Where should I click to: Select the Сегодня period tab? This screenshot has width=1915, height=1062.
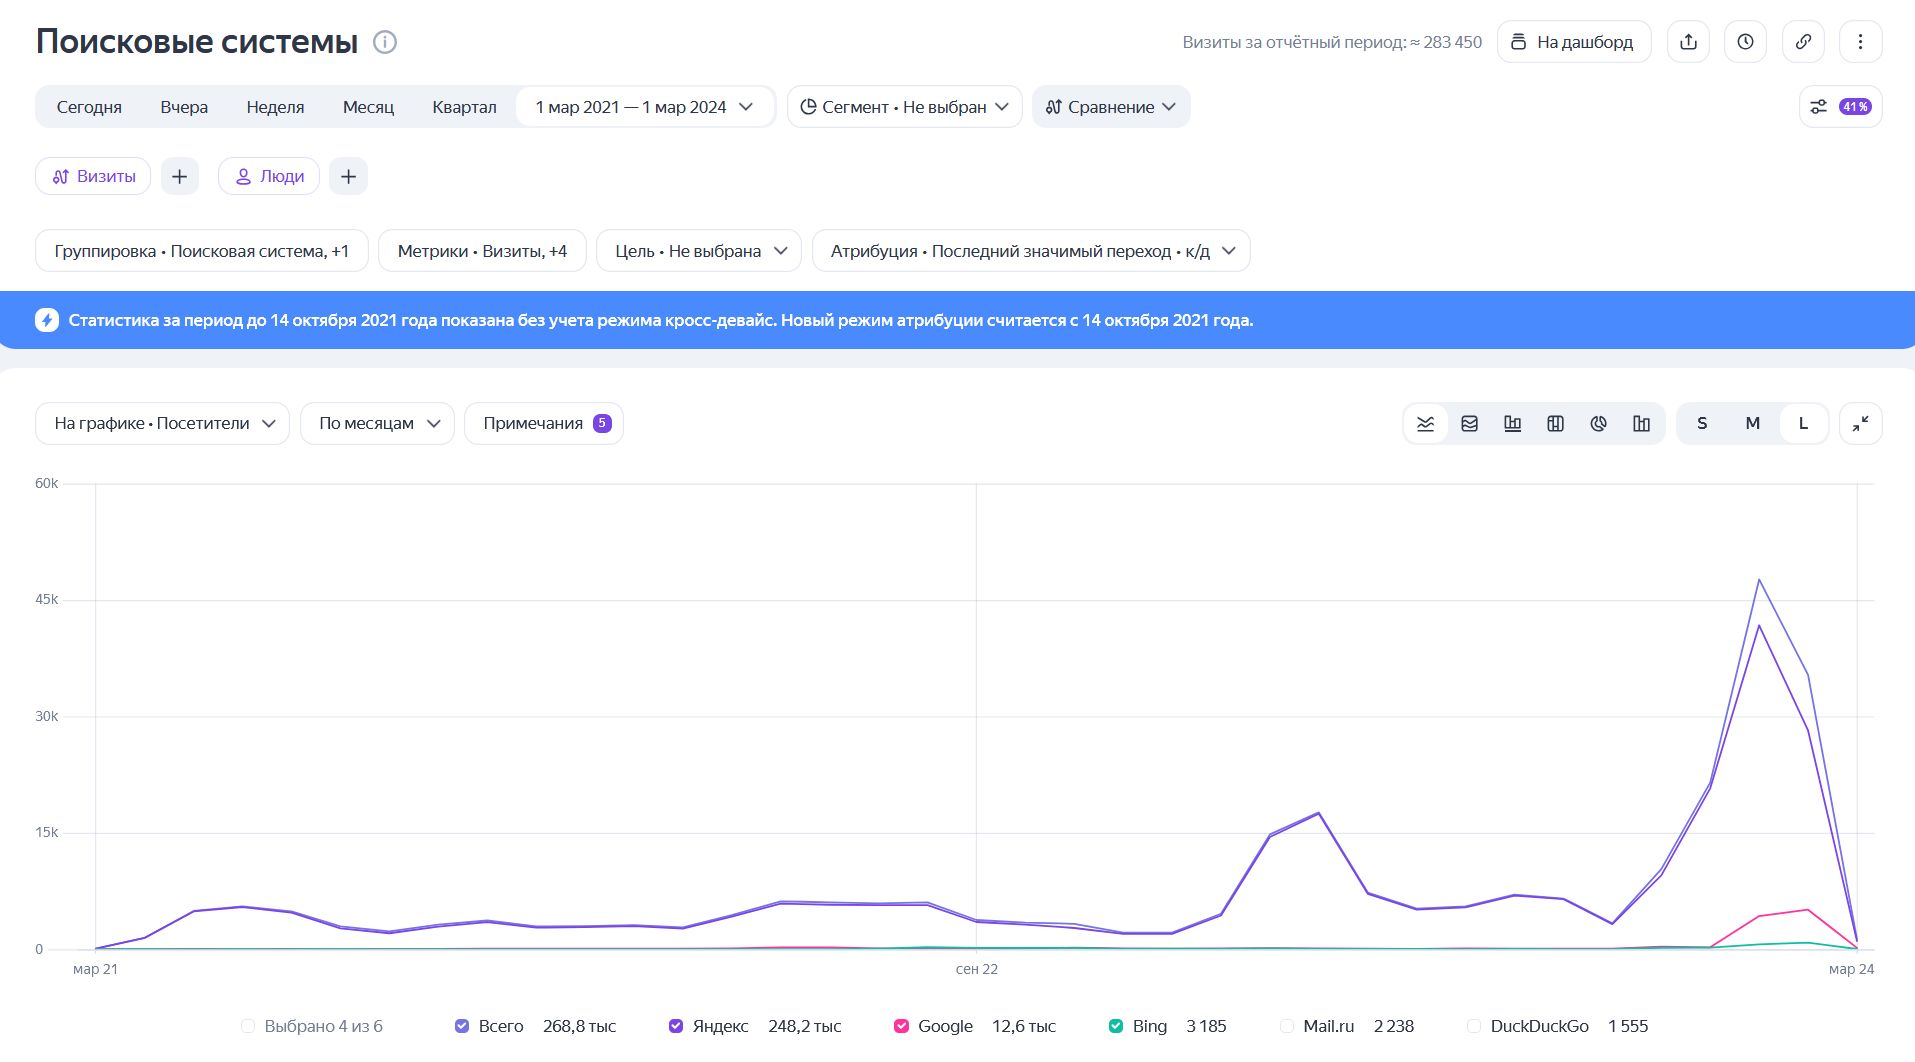[x=89, y=107]
